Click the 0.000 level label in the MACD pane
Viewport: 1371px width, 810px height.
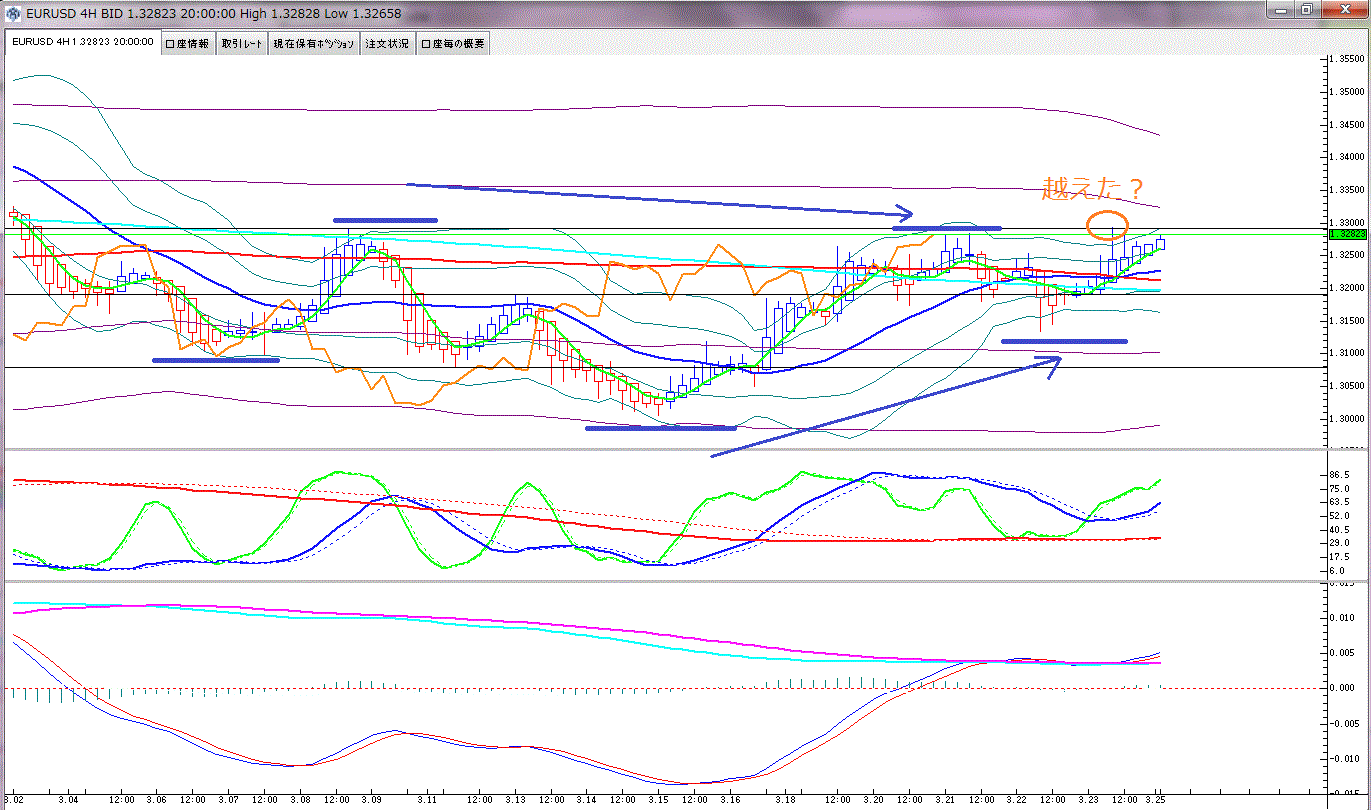point(1345,687)
